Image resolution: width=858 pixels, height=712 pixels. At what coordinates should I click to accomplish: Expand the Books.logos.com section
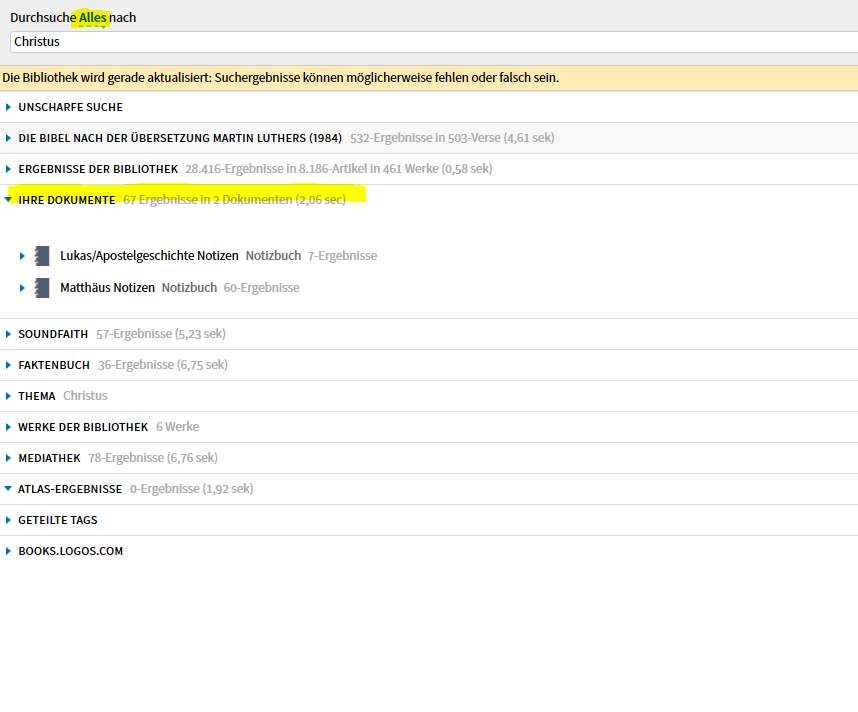pyautogui.click(x=8, y=551)
